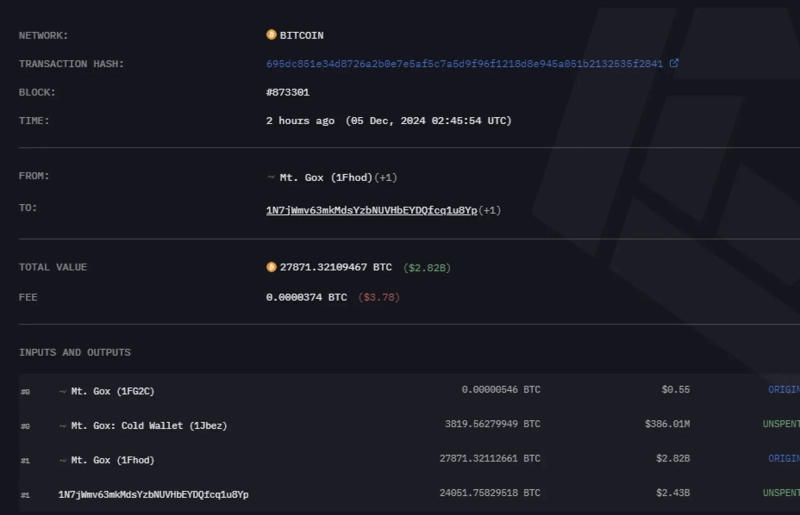Click the entity icon beside the From address
Image resolution: width=800 pixels, height=515 pixels.
tap(271, 177)
